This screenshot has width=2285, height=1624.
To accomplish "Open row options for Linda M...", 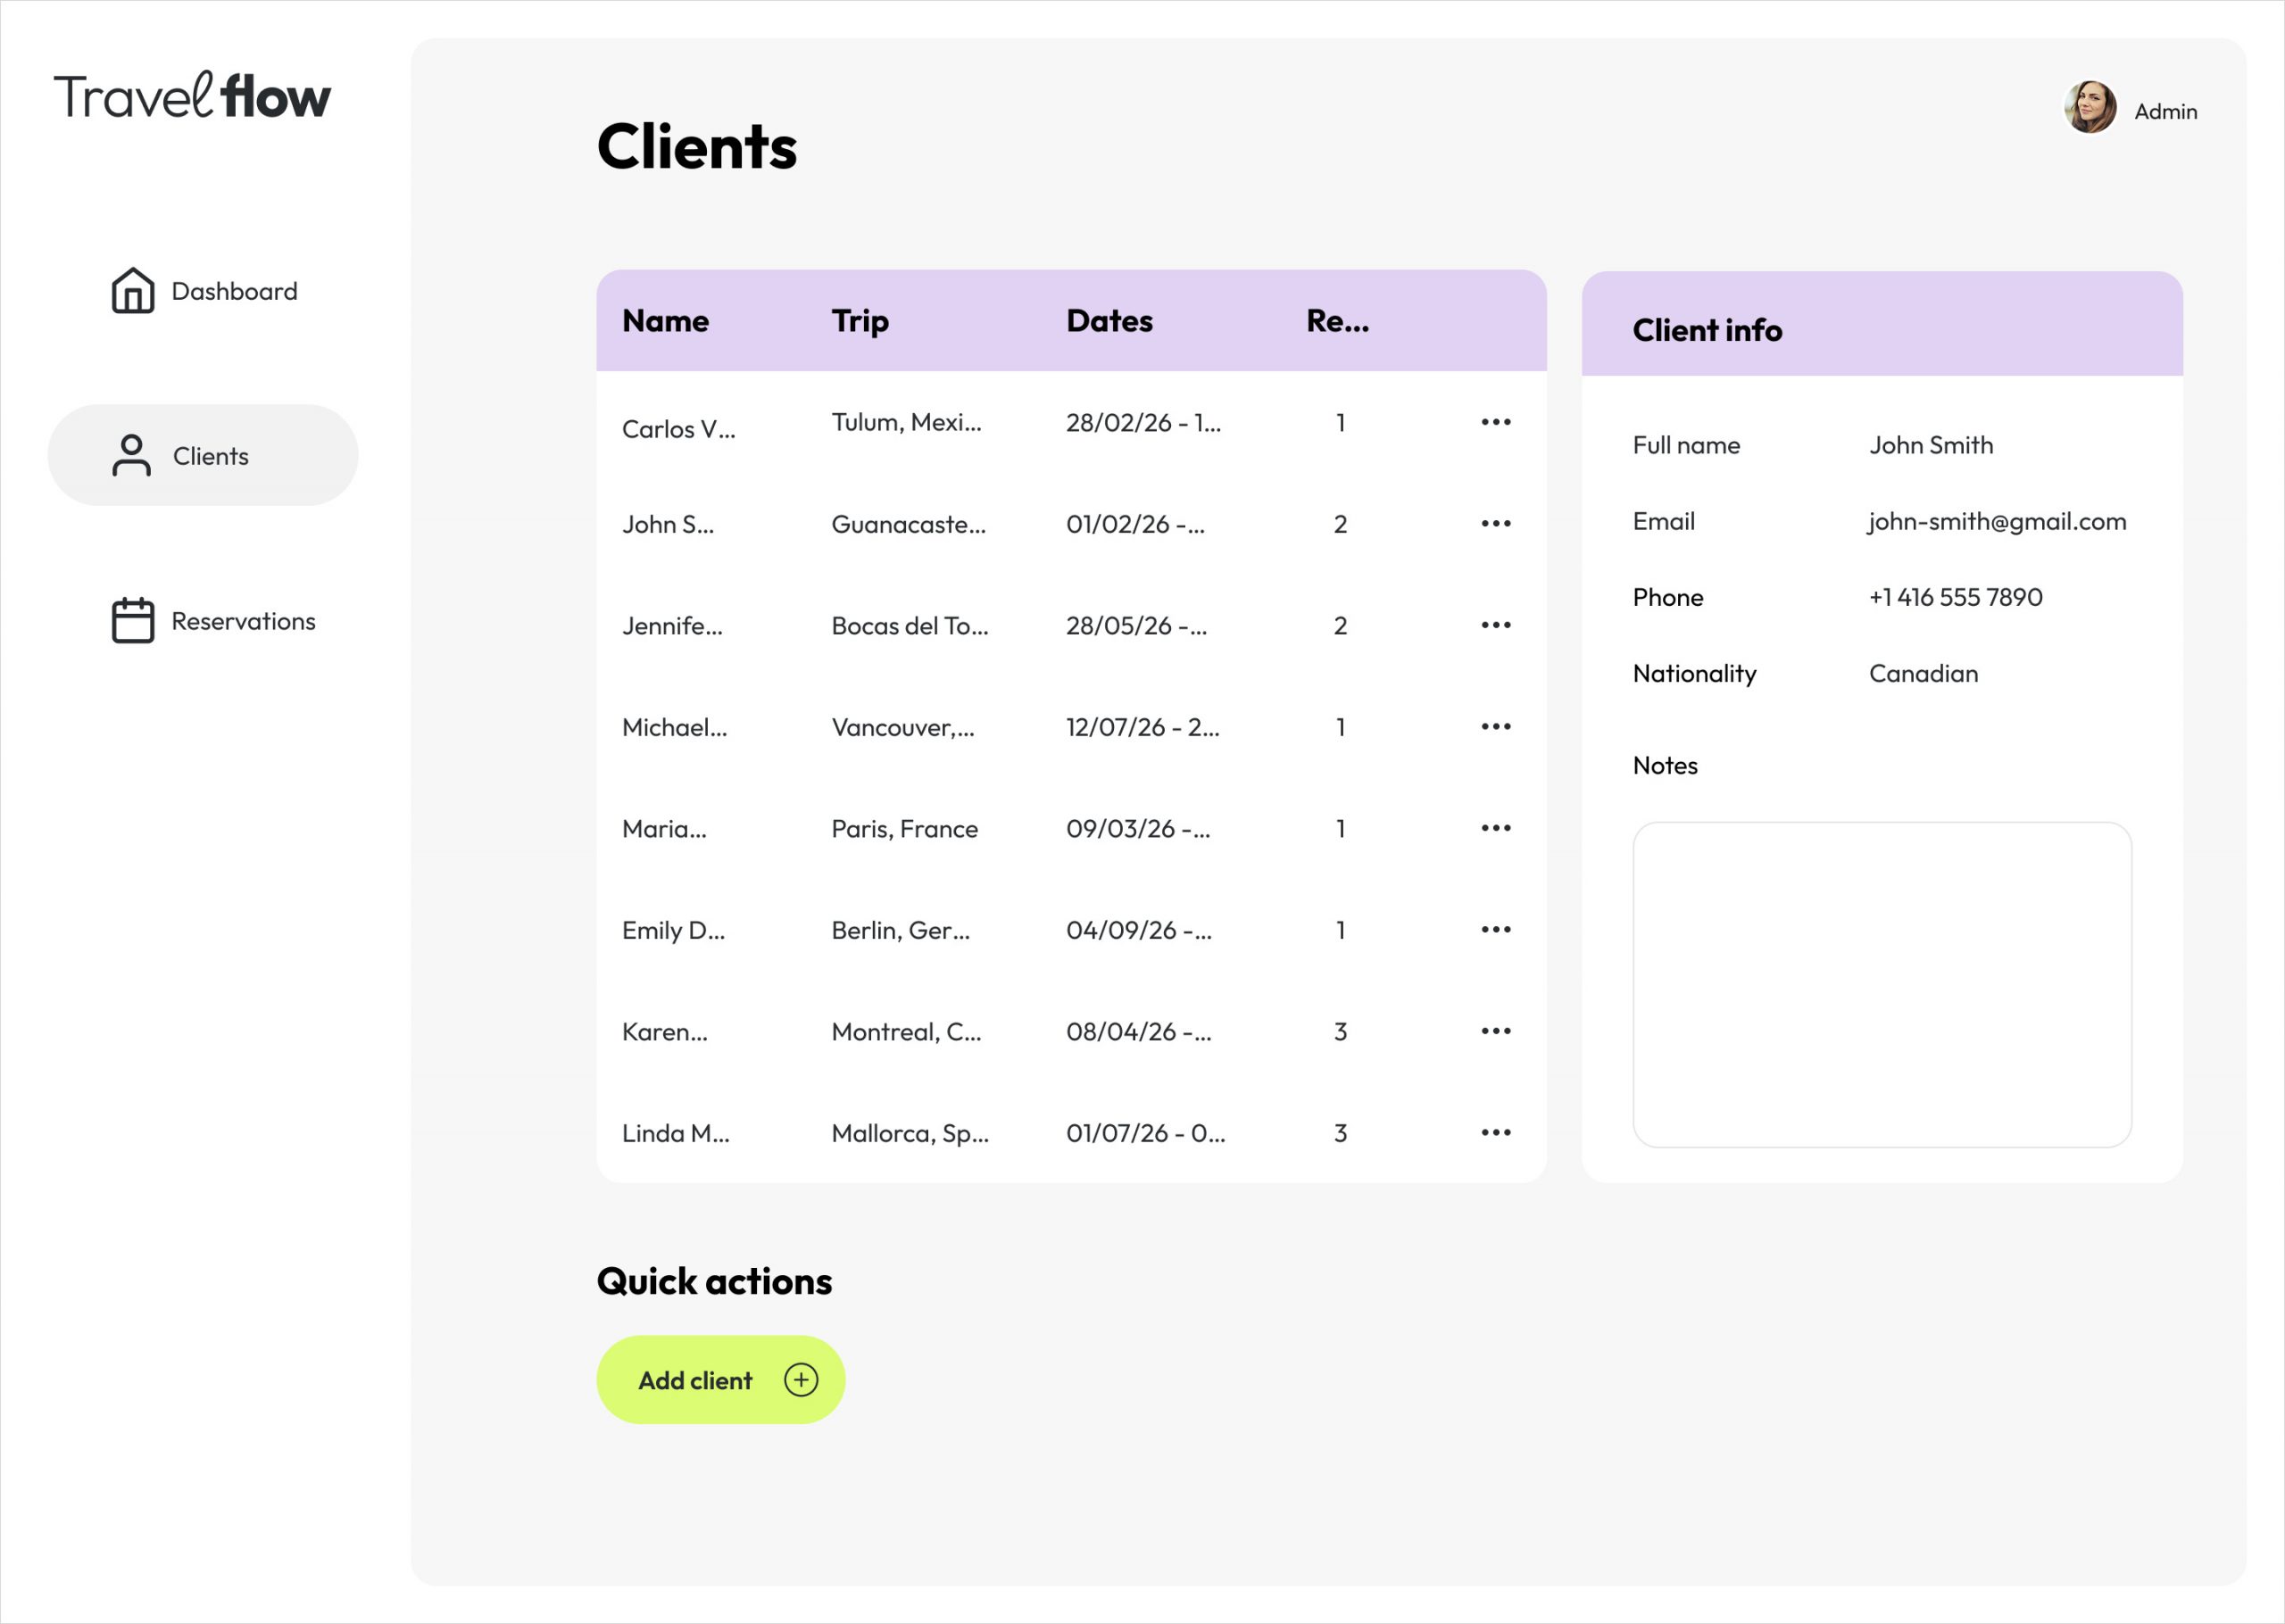I will (x=1495, y=1132).
